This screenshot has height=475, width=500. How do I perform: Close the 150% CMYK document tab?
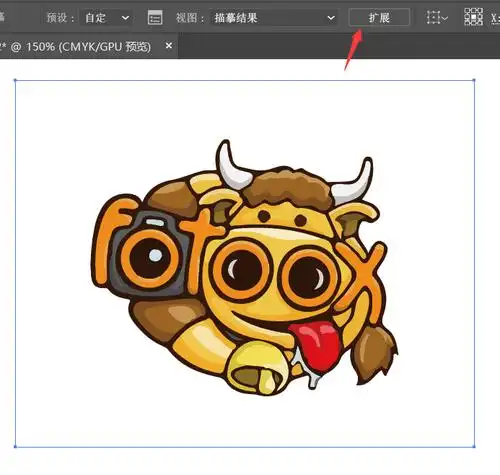[x=169, y=46]
